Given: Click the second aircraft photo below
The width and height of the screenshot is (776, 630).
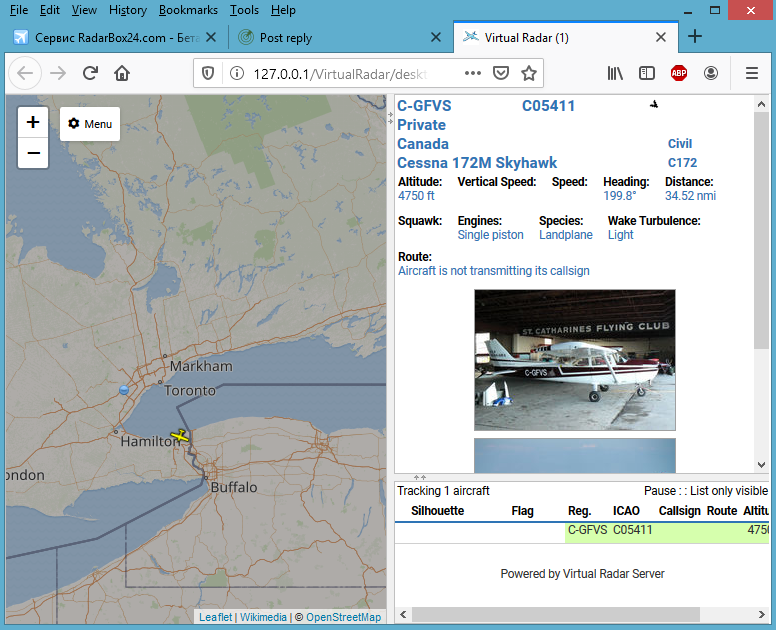Looking at the screenshot, I should [x=575, y=455].
